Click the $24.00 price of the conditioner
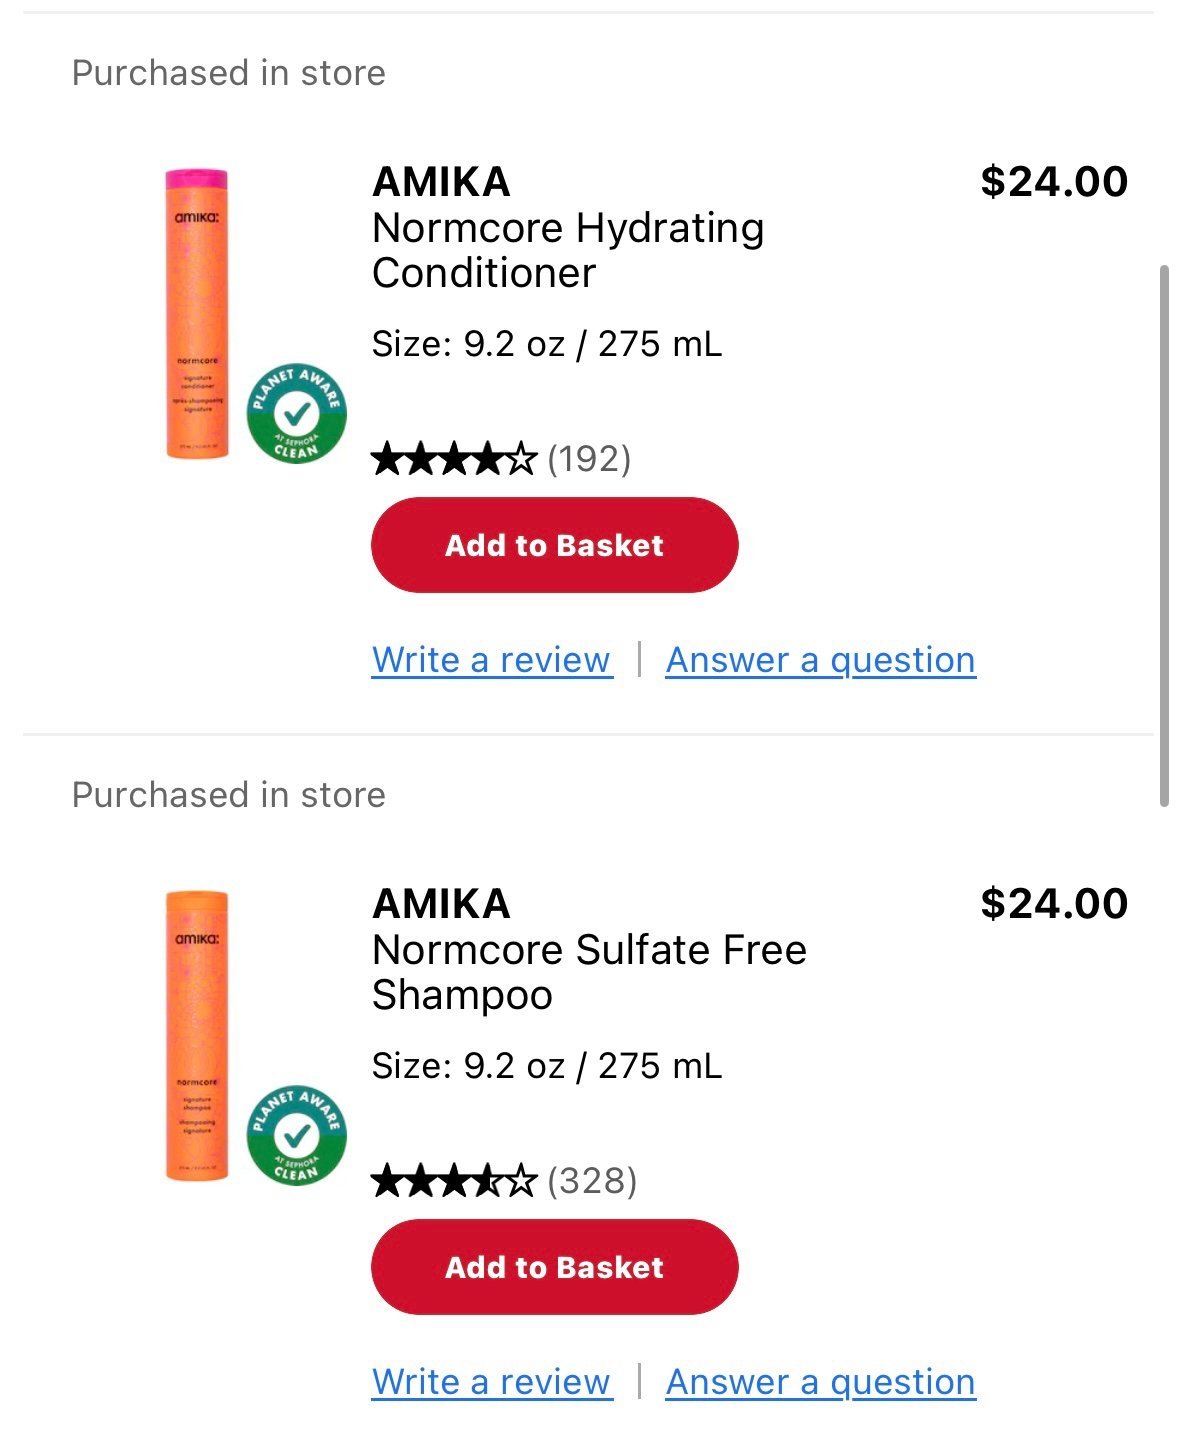Screen dimensions: 1178x1451 tap(1054, 182)
